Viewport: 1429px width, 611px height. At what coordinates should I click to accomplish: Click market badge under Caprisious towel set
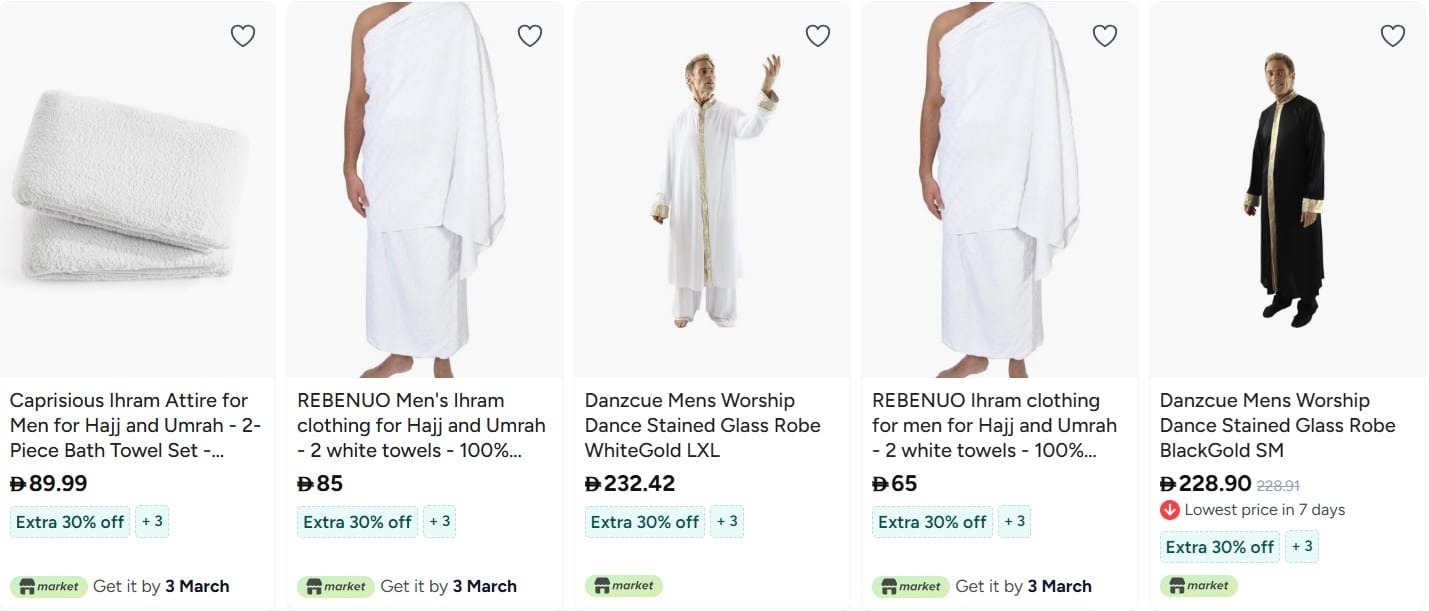coord(48,586)
